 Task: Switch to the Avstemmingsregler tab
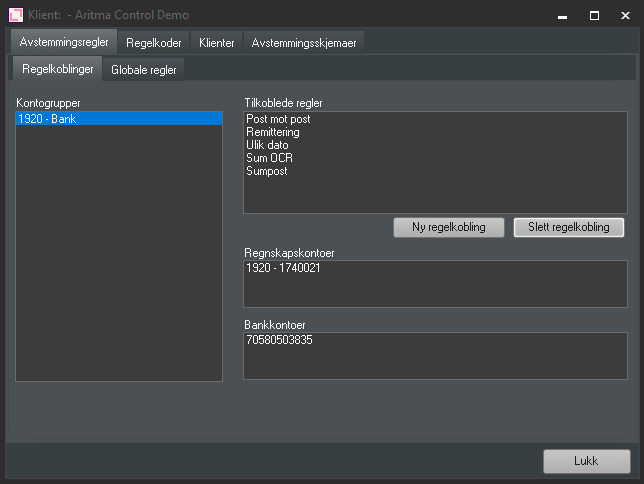point(63,42)
